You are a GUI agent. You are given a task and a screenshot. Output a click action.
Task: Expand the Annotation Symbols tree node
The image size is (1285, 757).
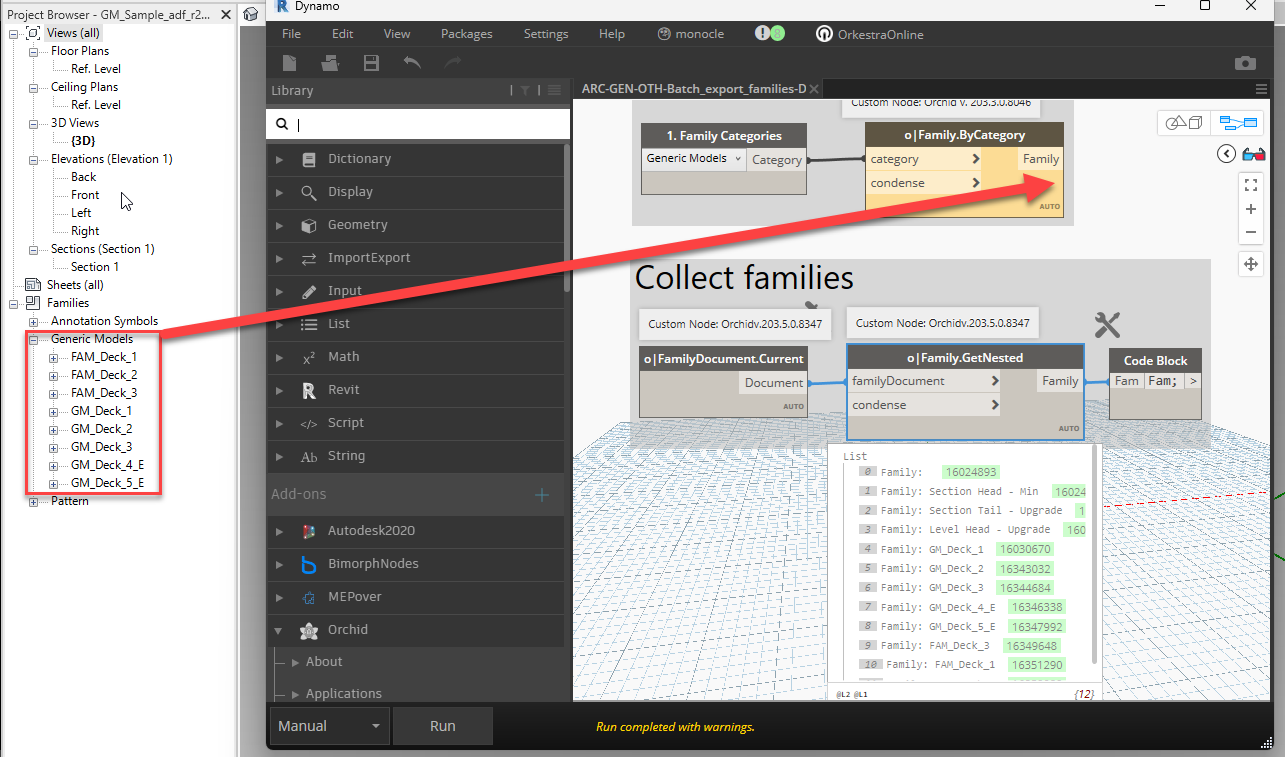point(33,321)
